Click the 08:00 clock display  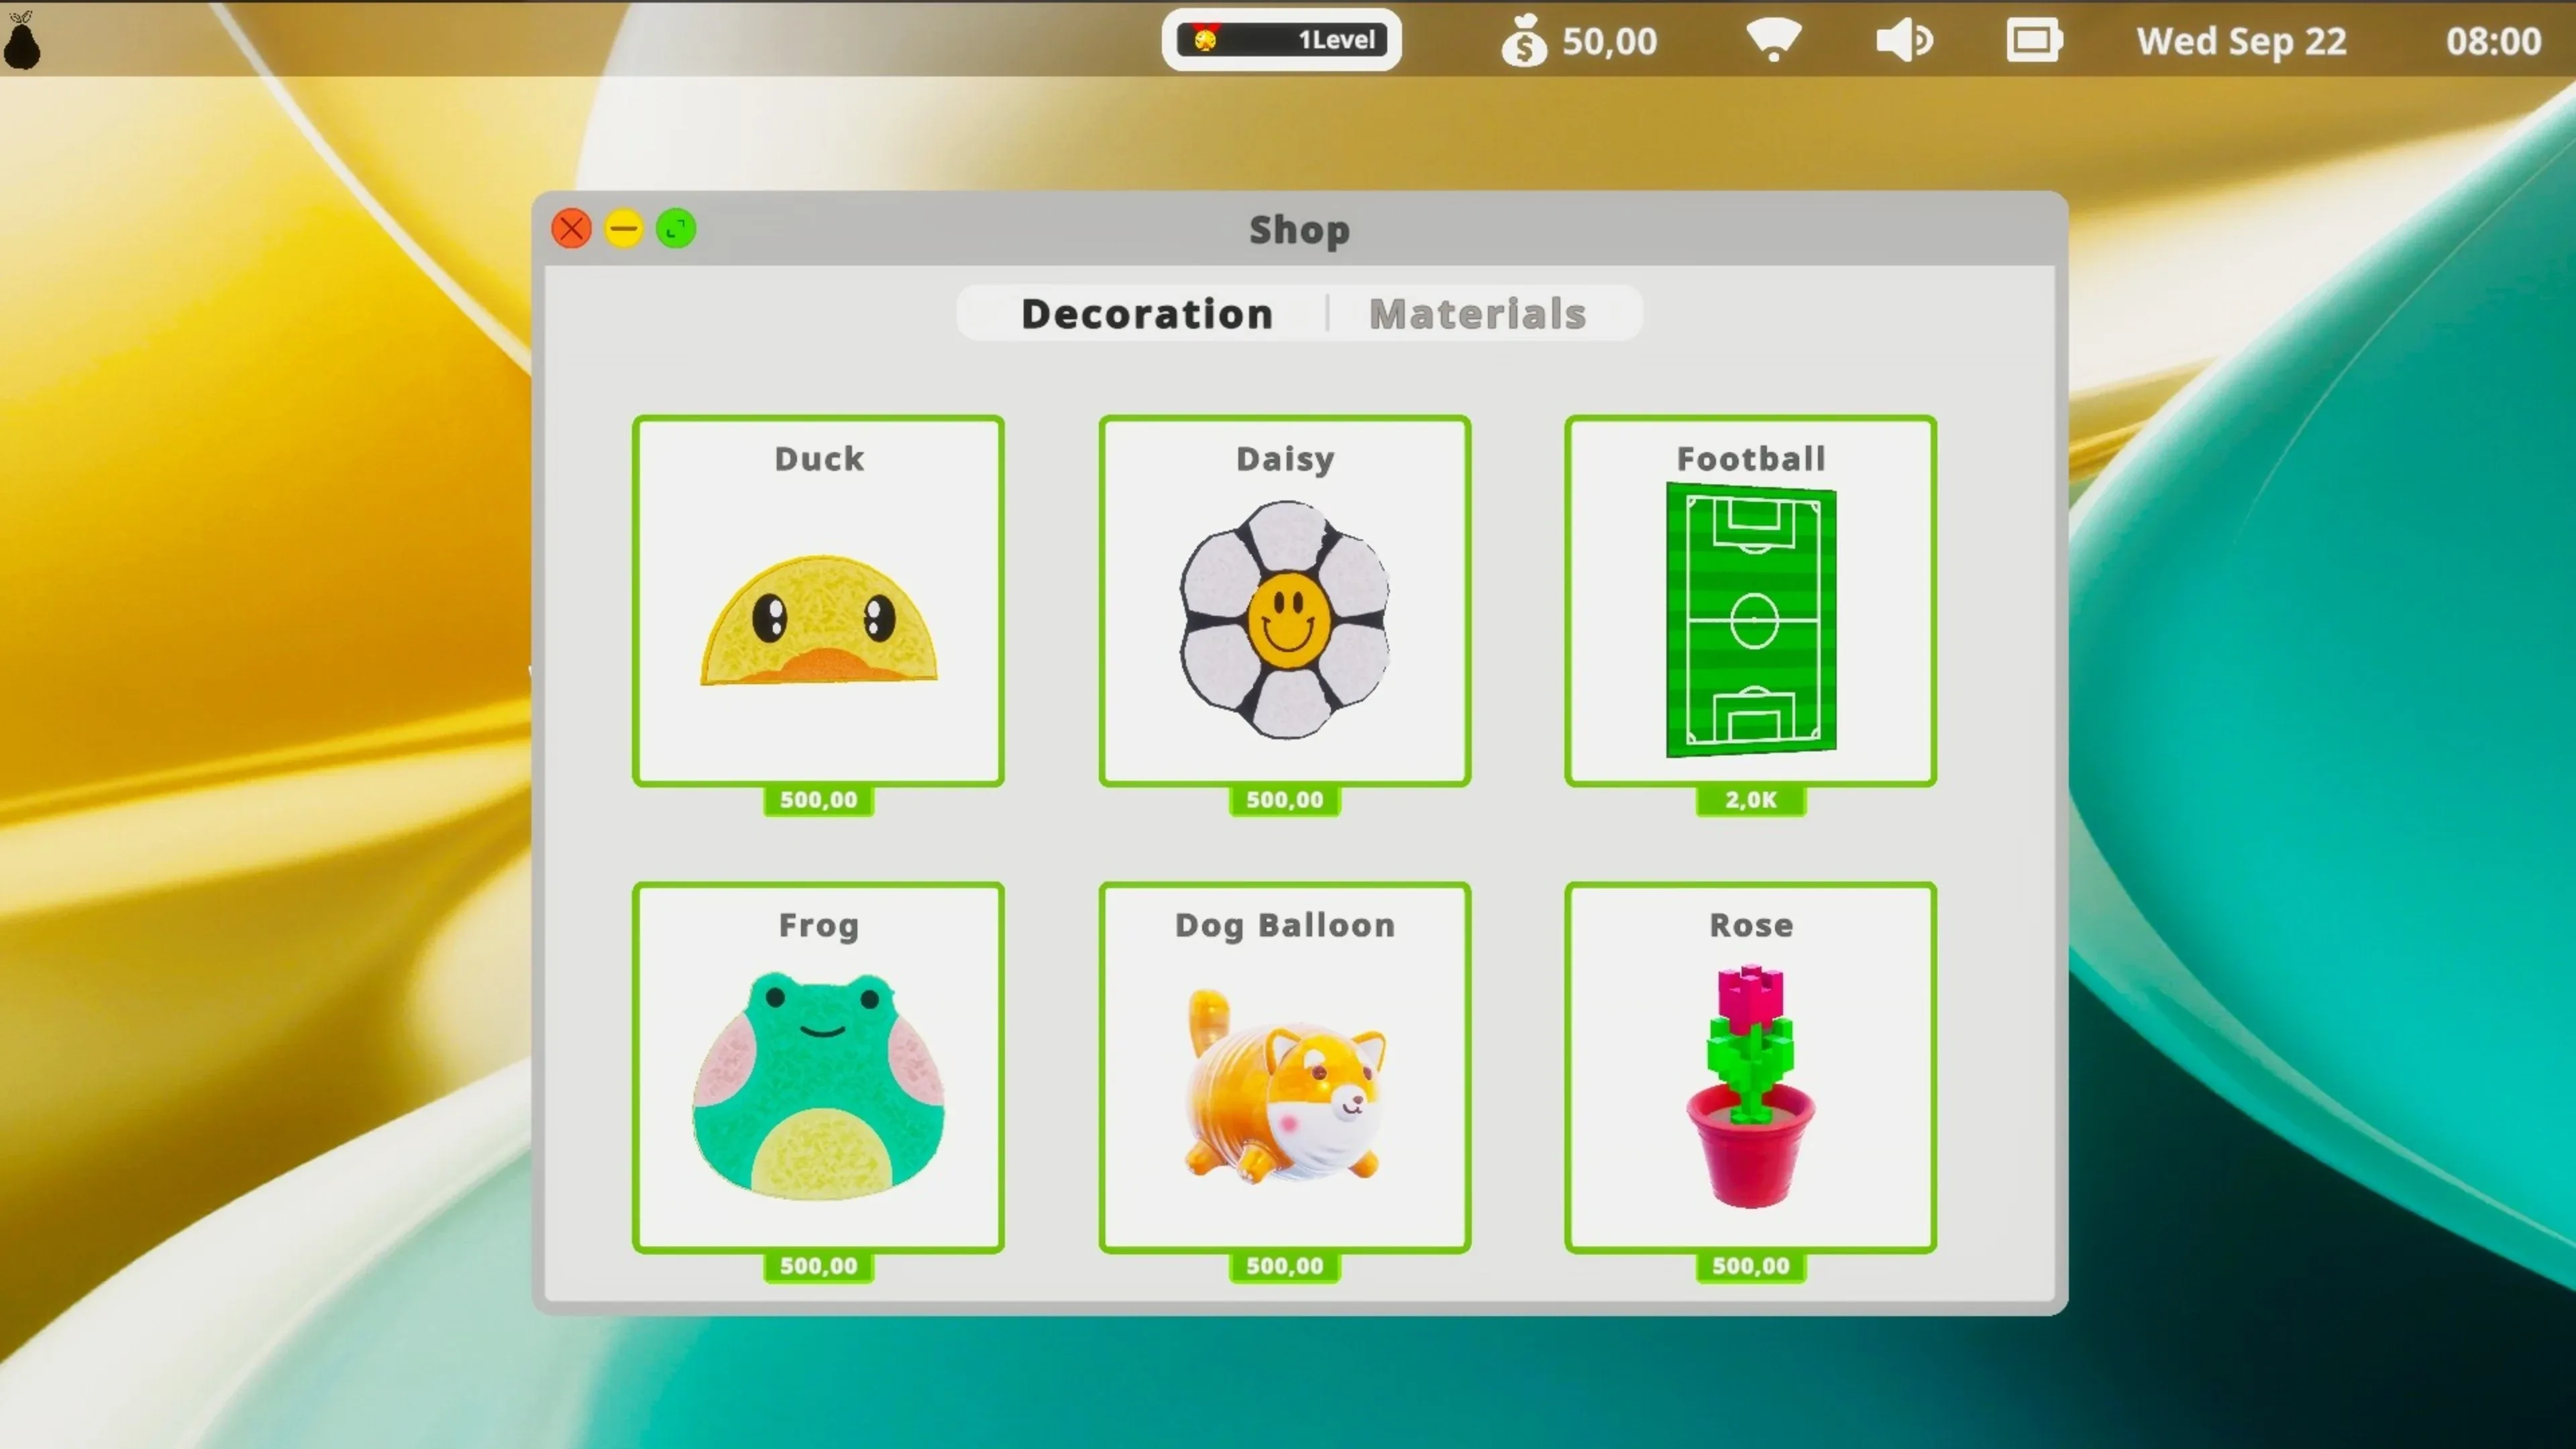(2492, 41)
